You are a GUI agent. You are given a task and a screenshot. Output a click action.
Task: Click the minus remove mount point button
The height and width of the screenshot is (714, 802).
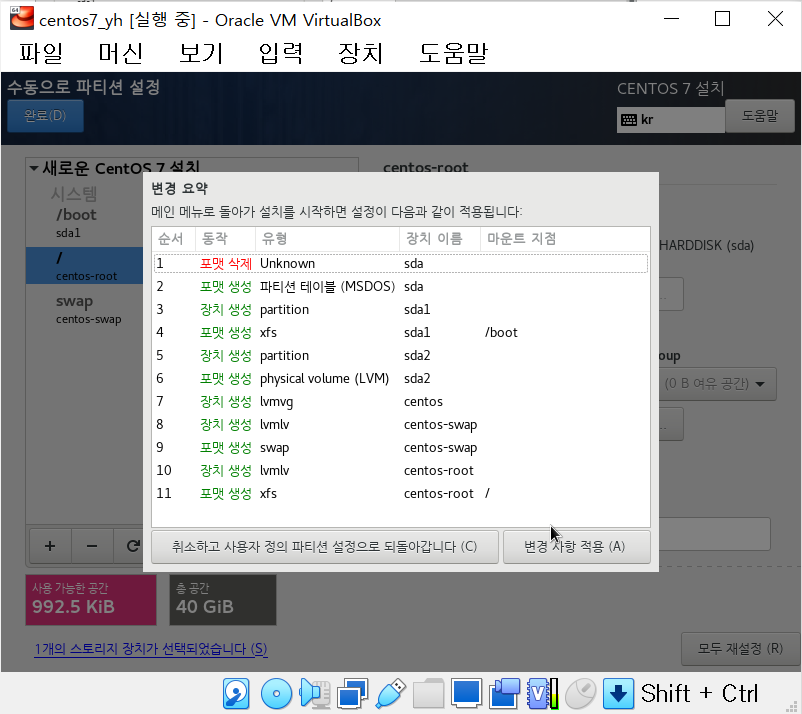tap(92, 546)
